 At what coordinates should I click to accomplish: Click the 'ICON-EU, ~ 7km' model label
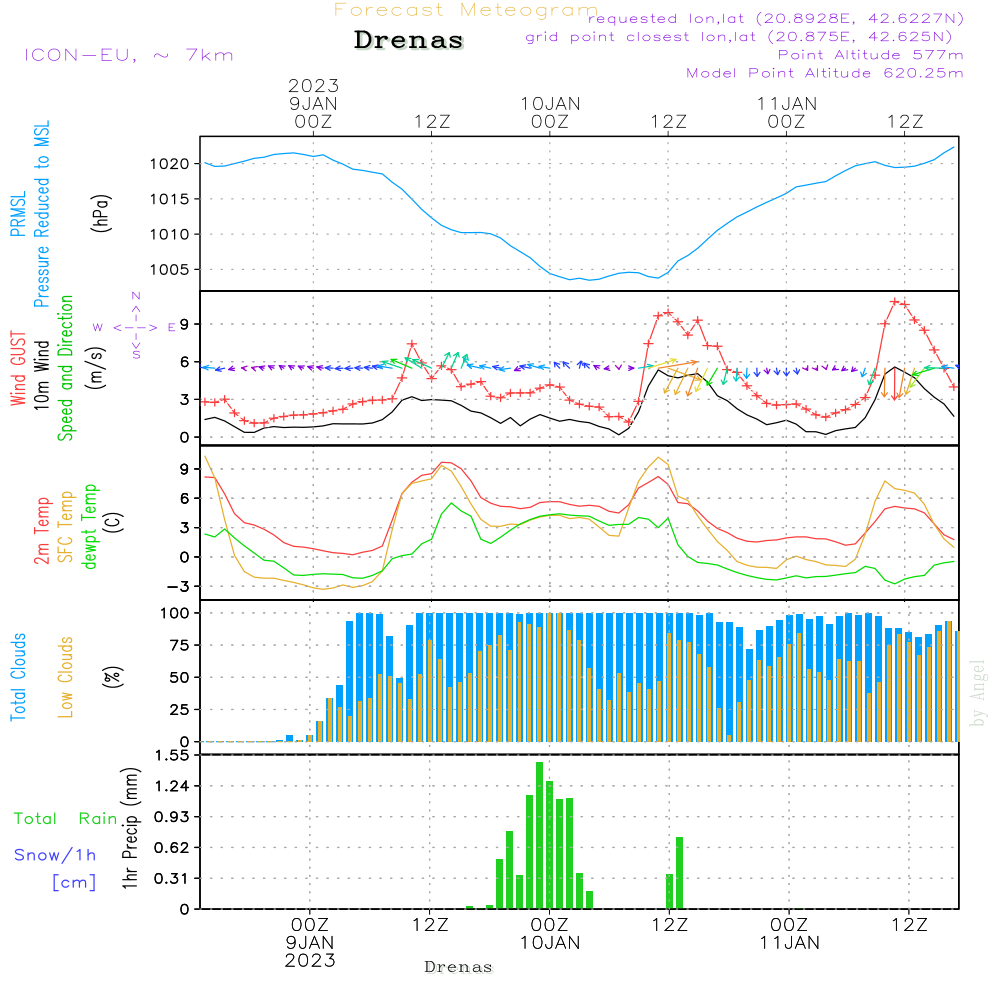pos(129,55)
